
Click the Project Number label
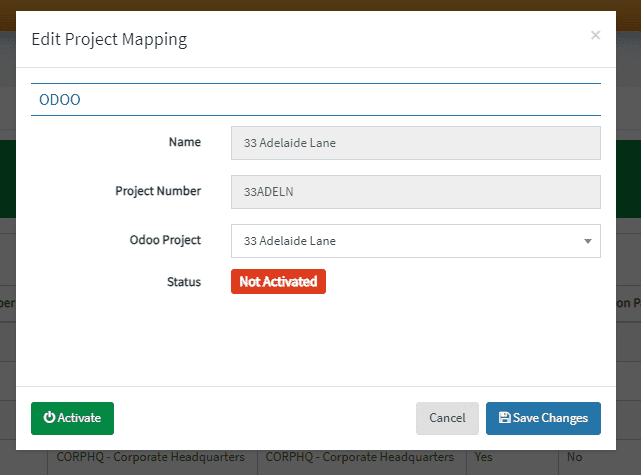[x=160, y=191]
